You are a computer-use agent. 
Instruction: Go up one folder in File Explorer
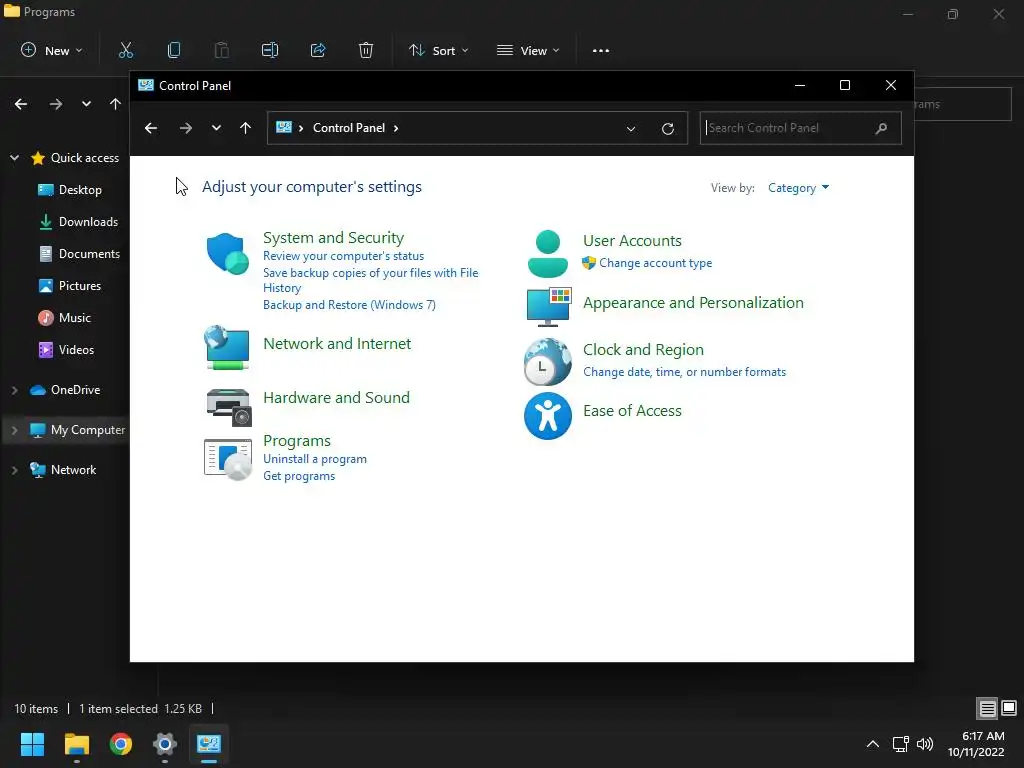116,104
